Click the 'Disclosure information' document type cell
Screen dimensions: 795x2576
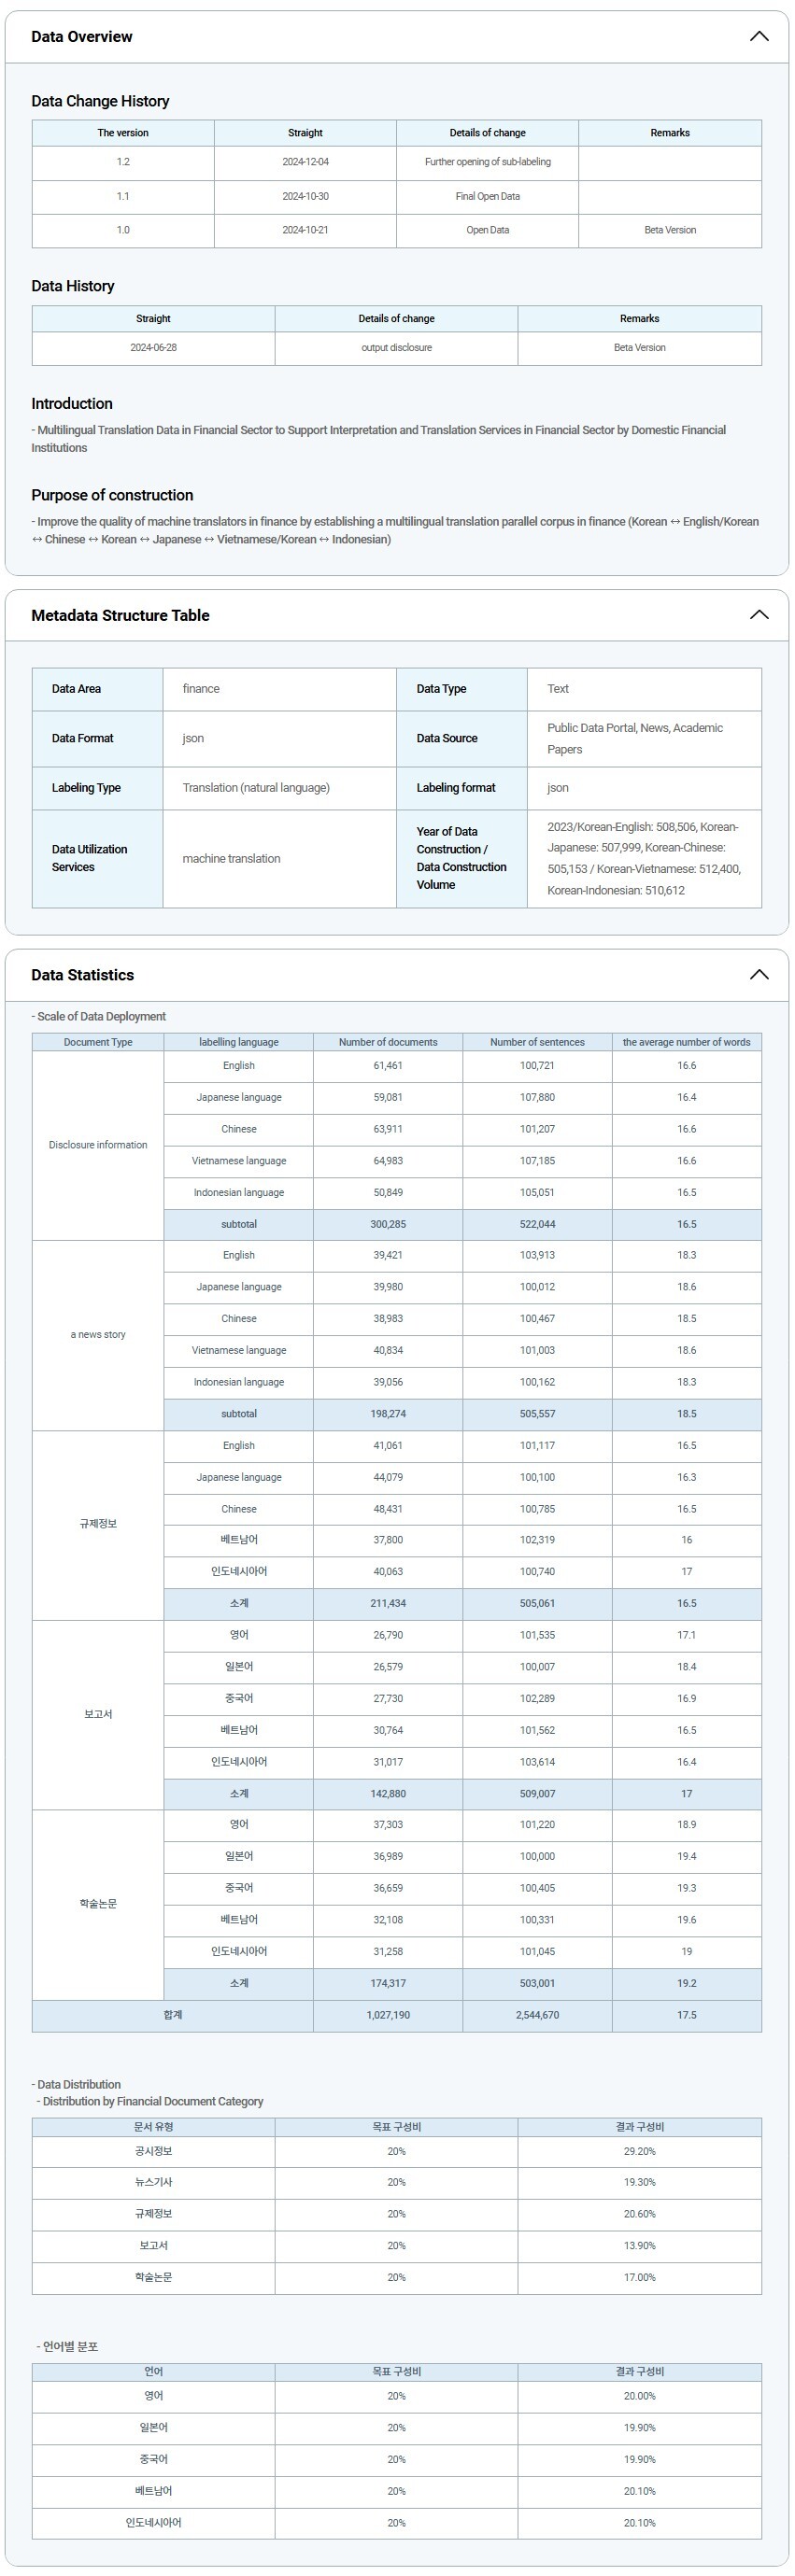click(x=98, y=1145)
